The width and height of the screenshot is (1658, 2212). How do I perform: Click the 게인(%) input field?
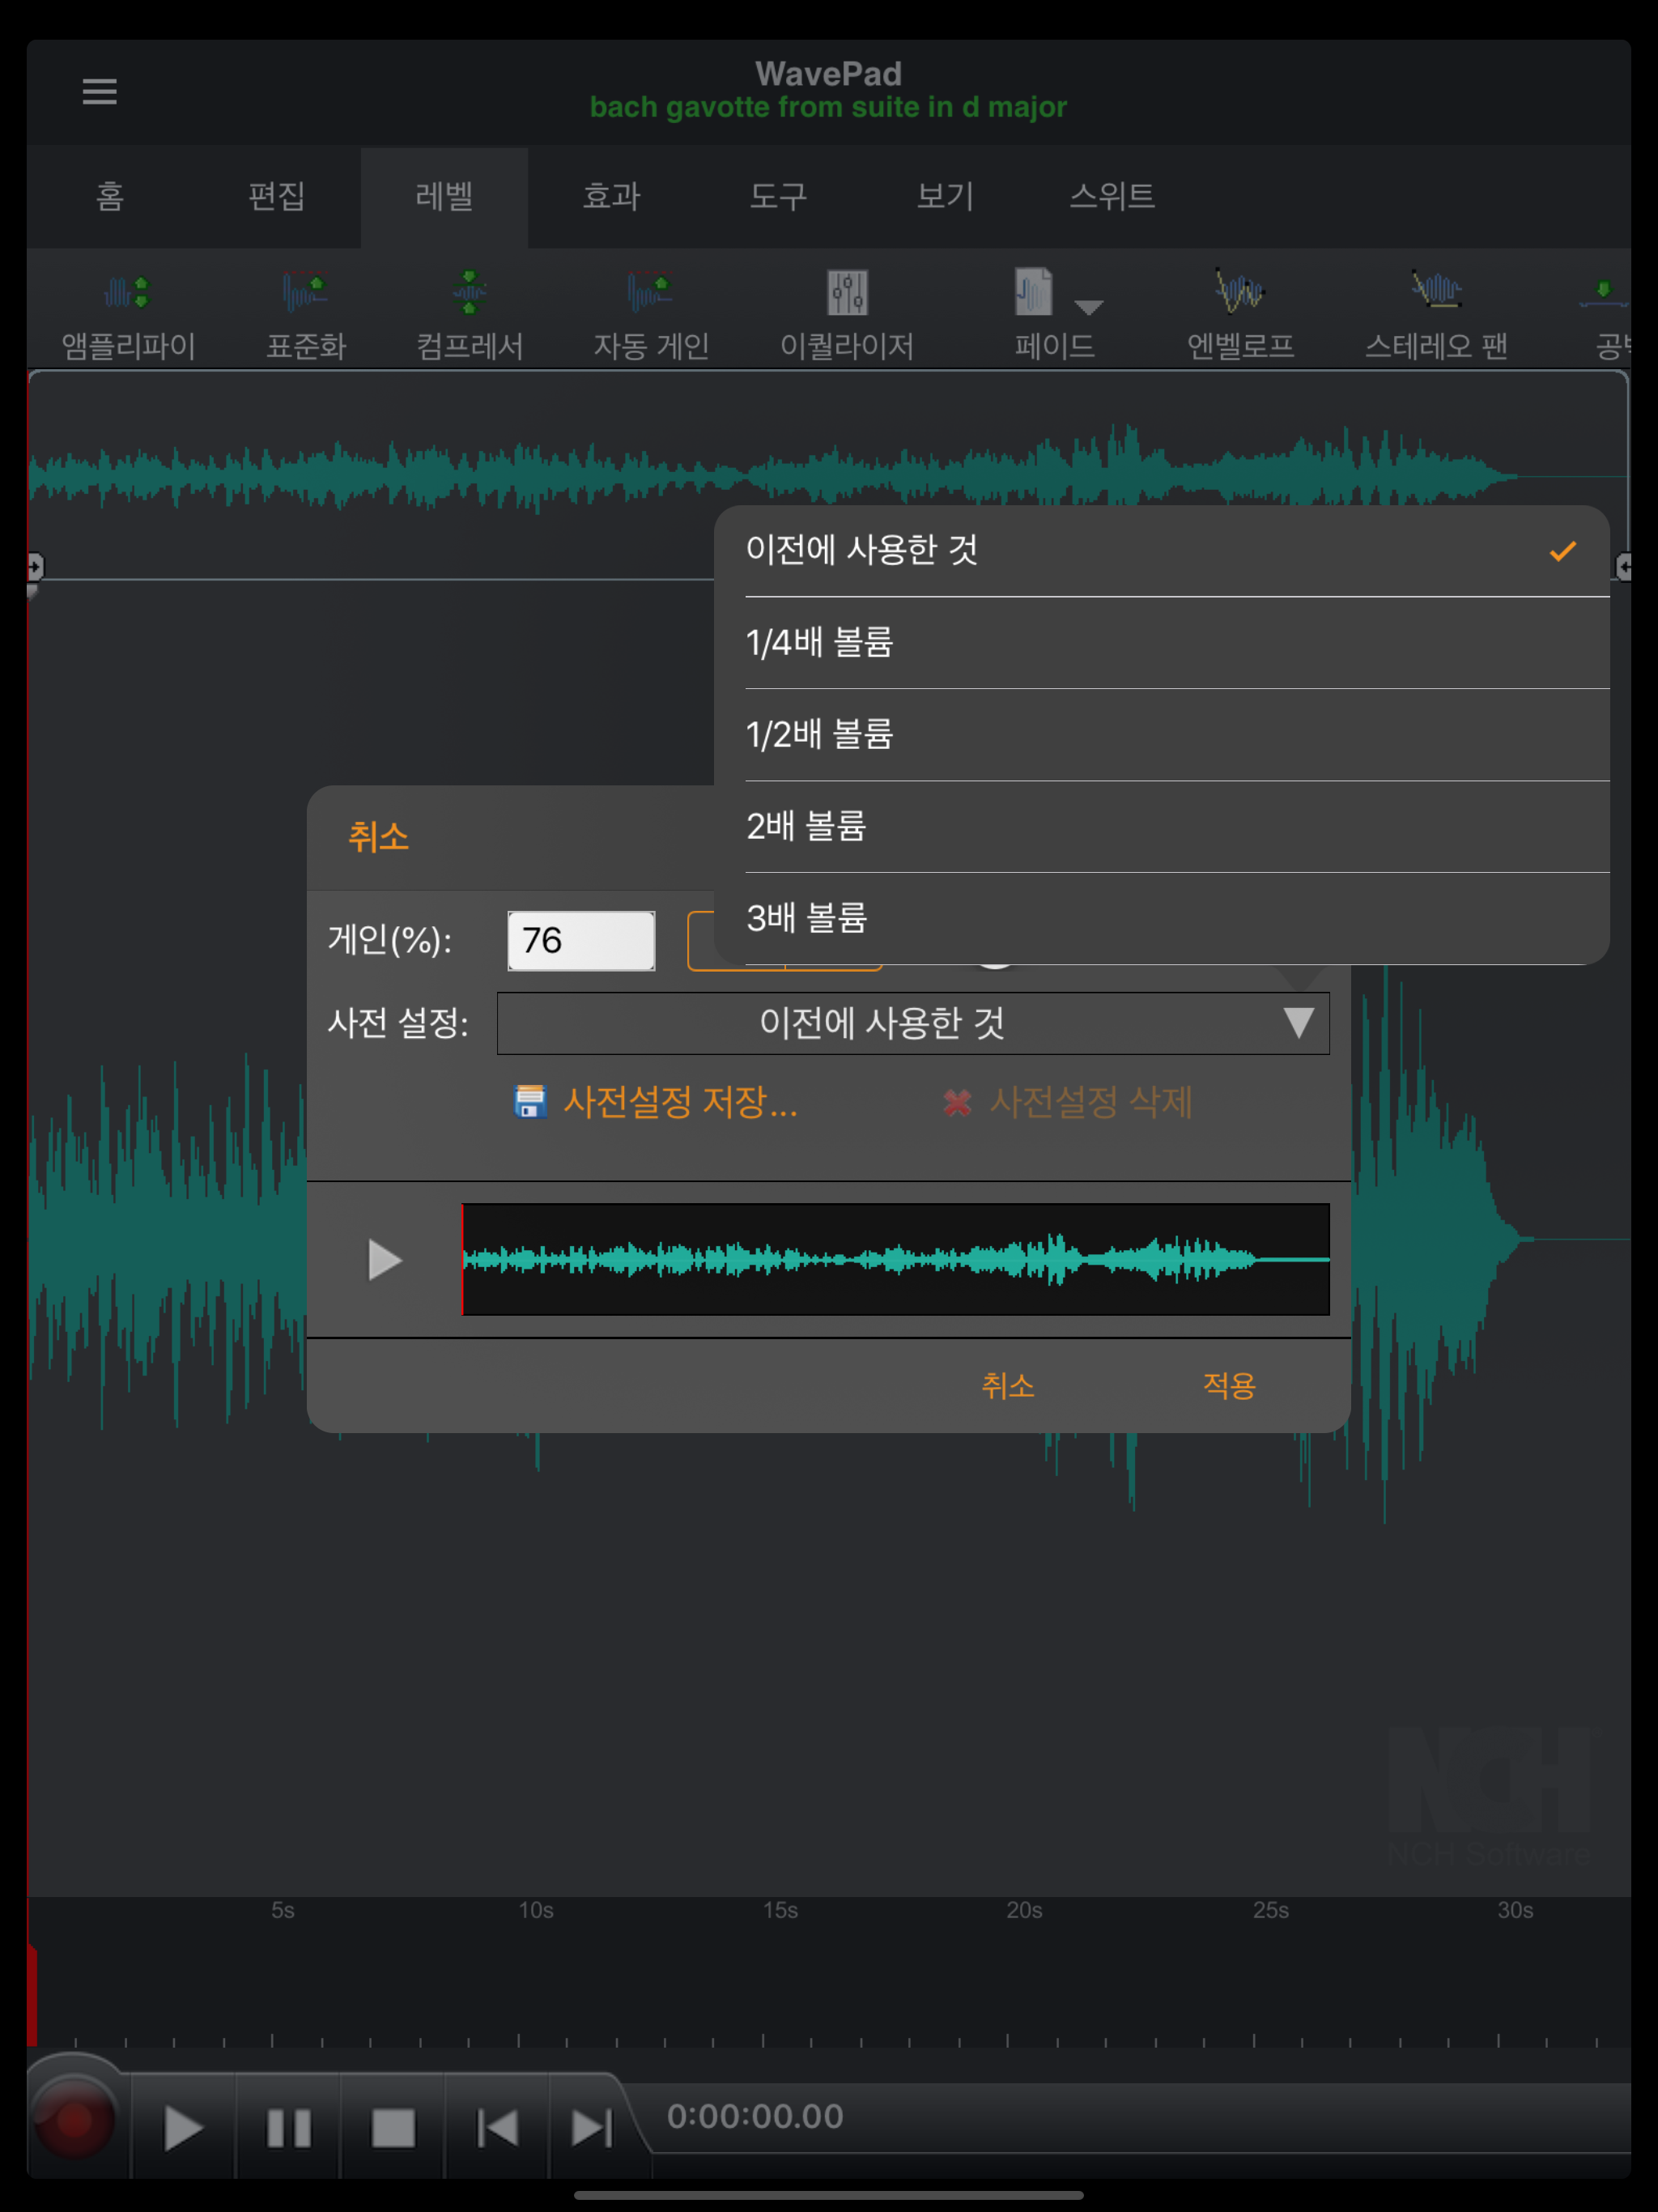[x=581, y=940]
